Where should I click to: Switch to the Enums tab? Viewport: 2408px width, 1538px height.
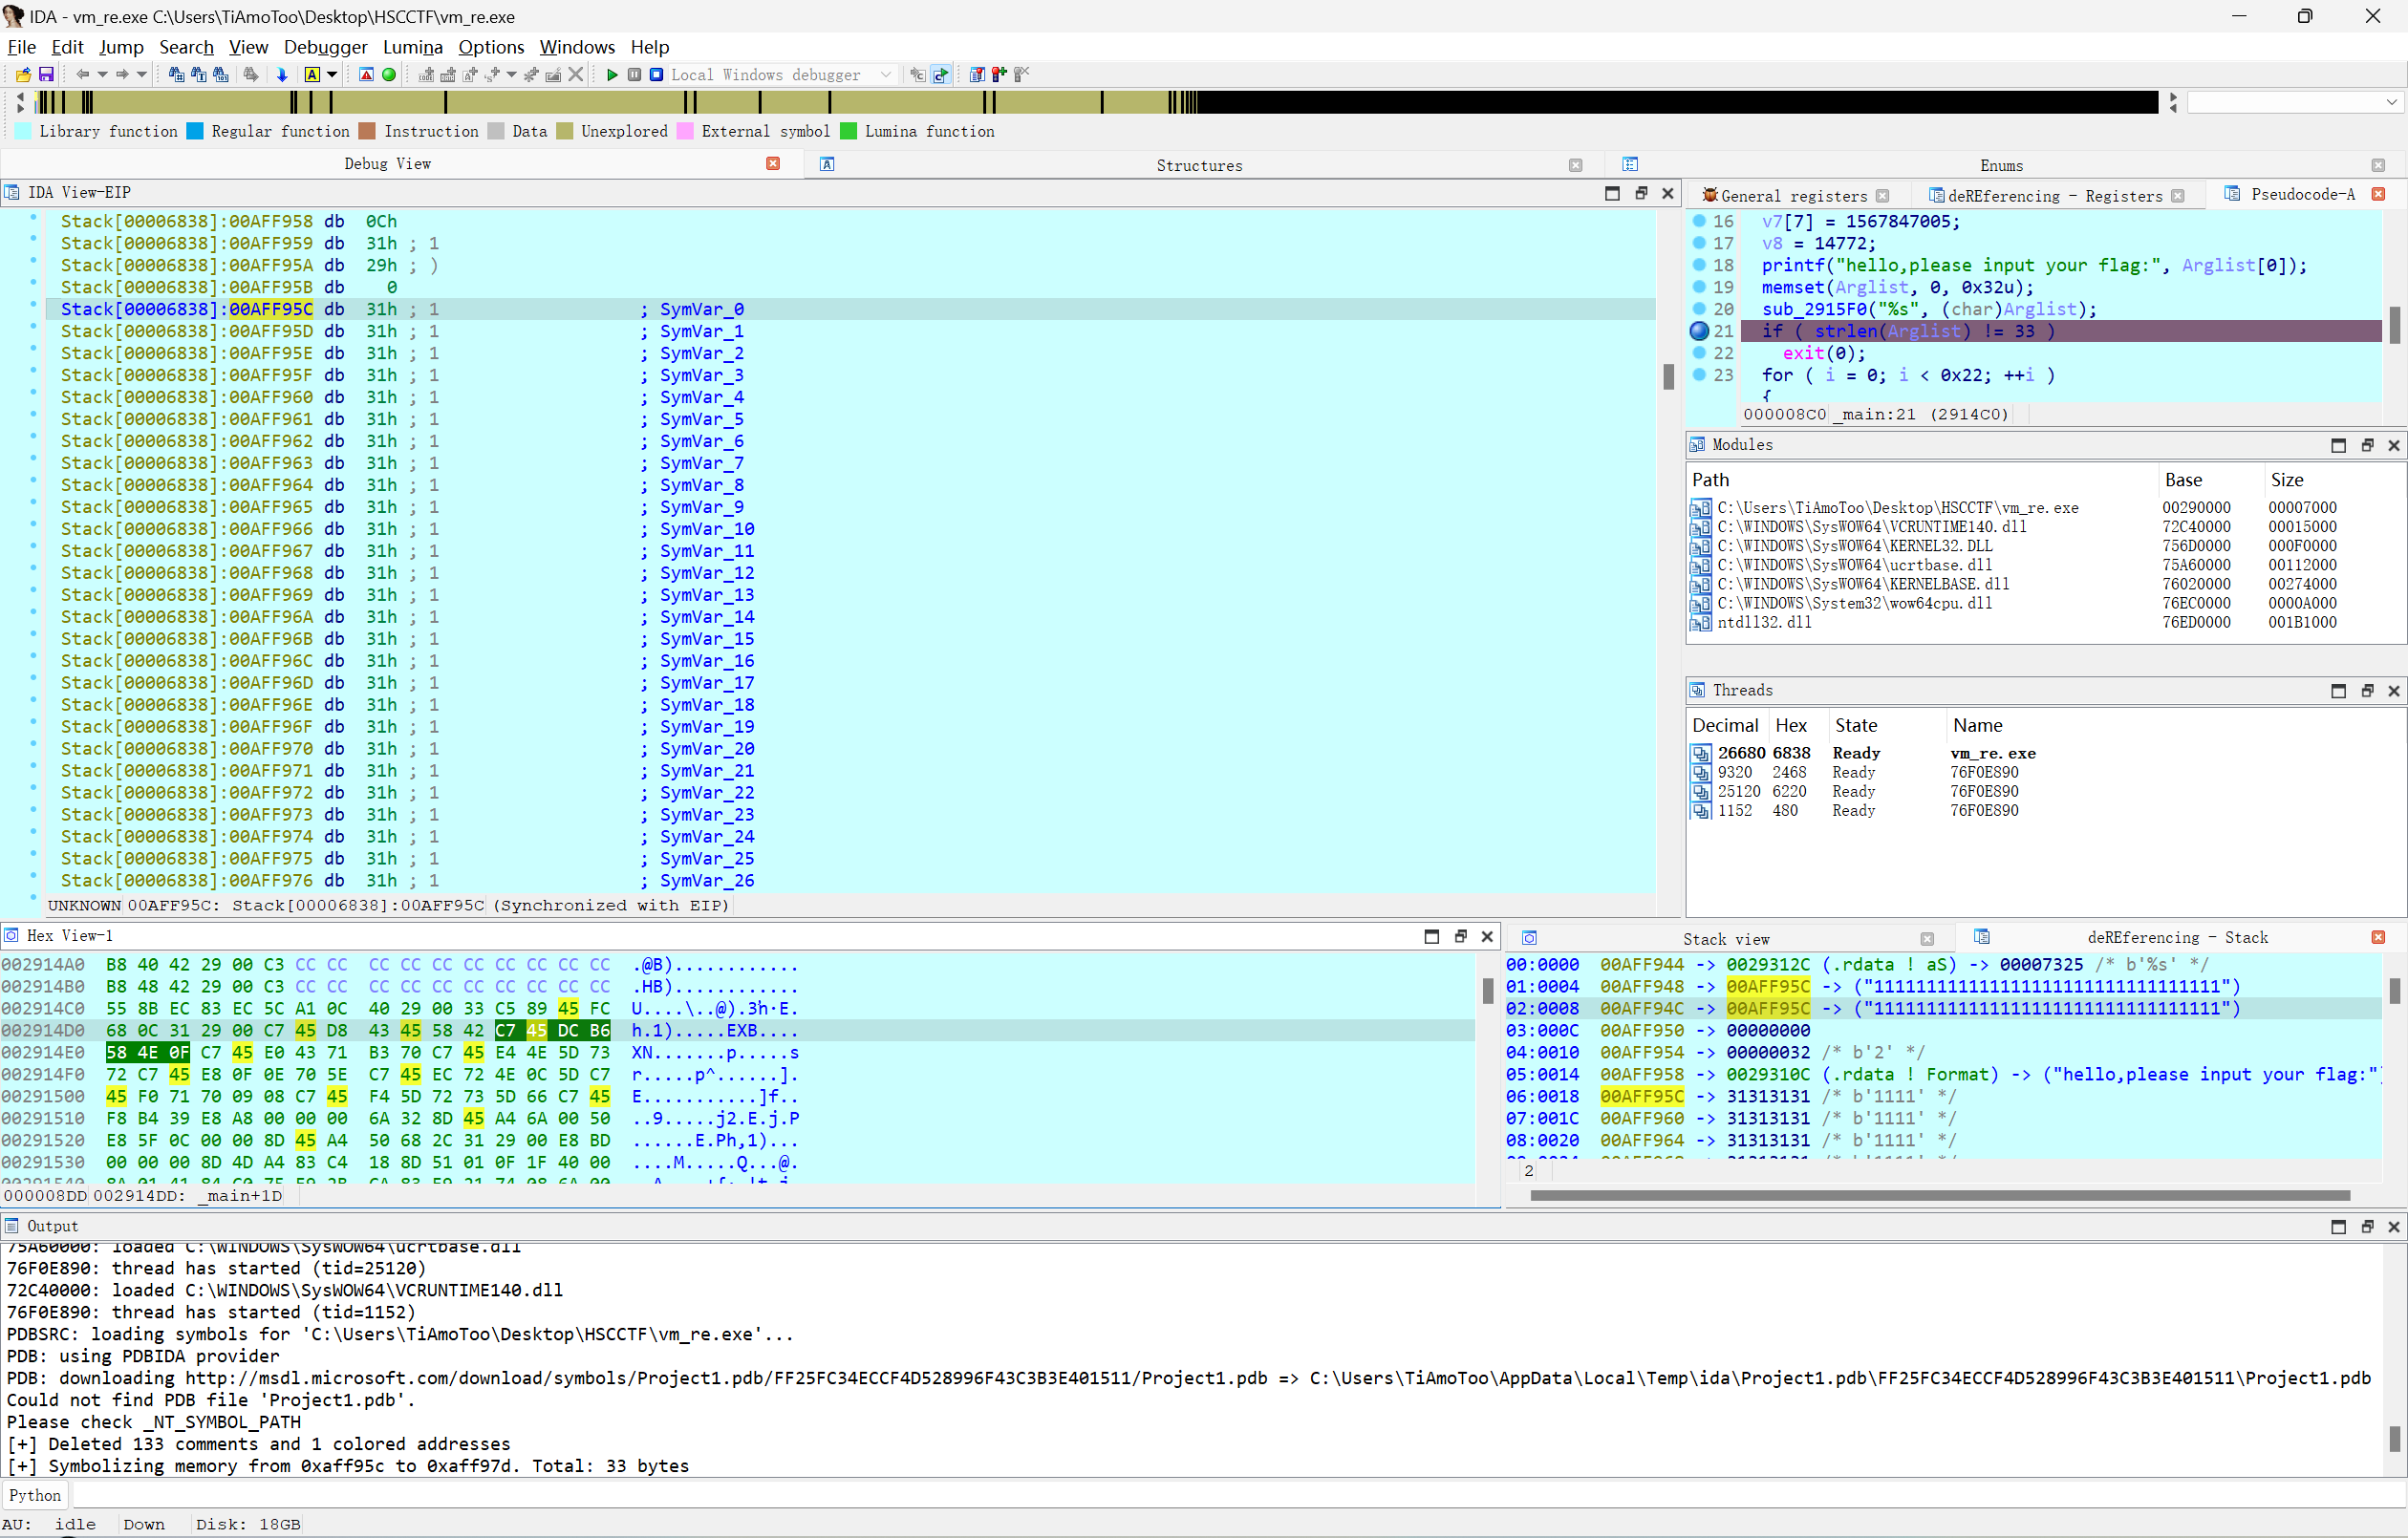tap(2001, 165)
